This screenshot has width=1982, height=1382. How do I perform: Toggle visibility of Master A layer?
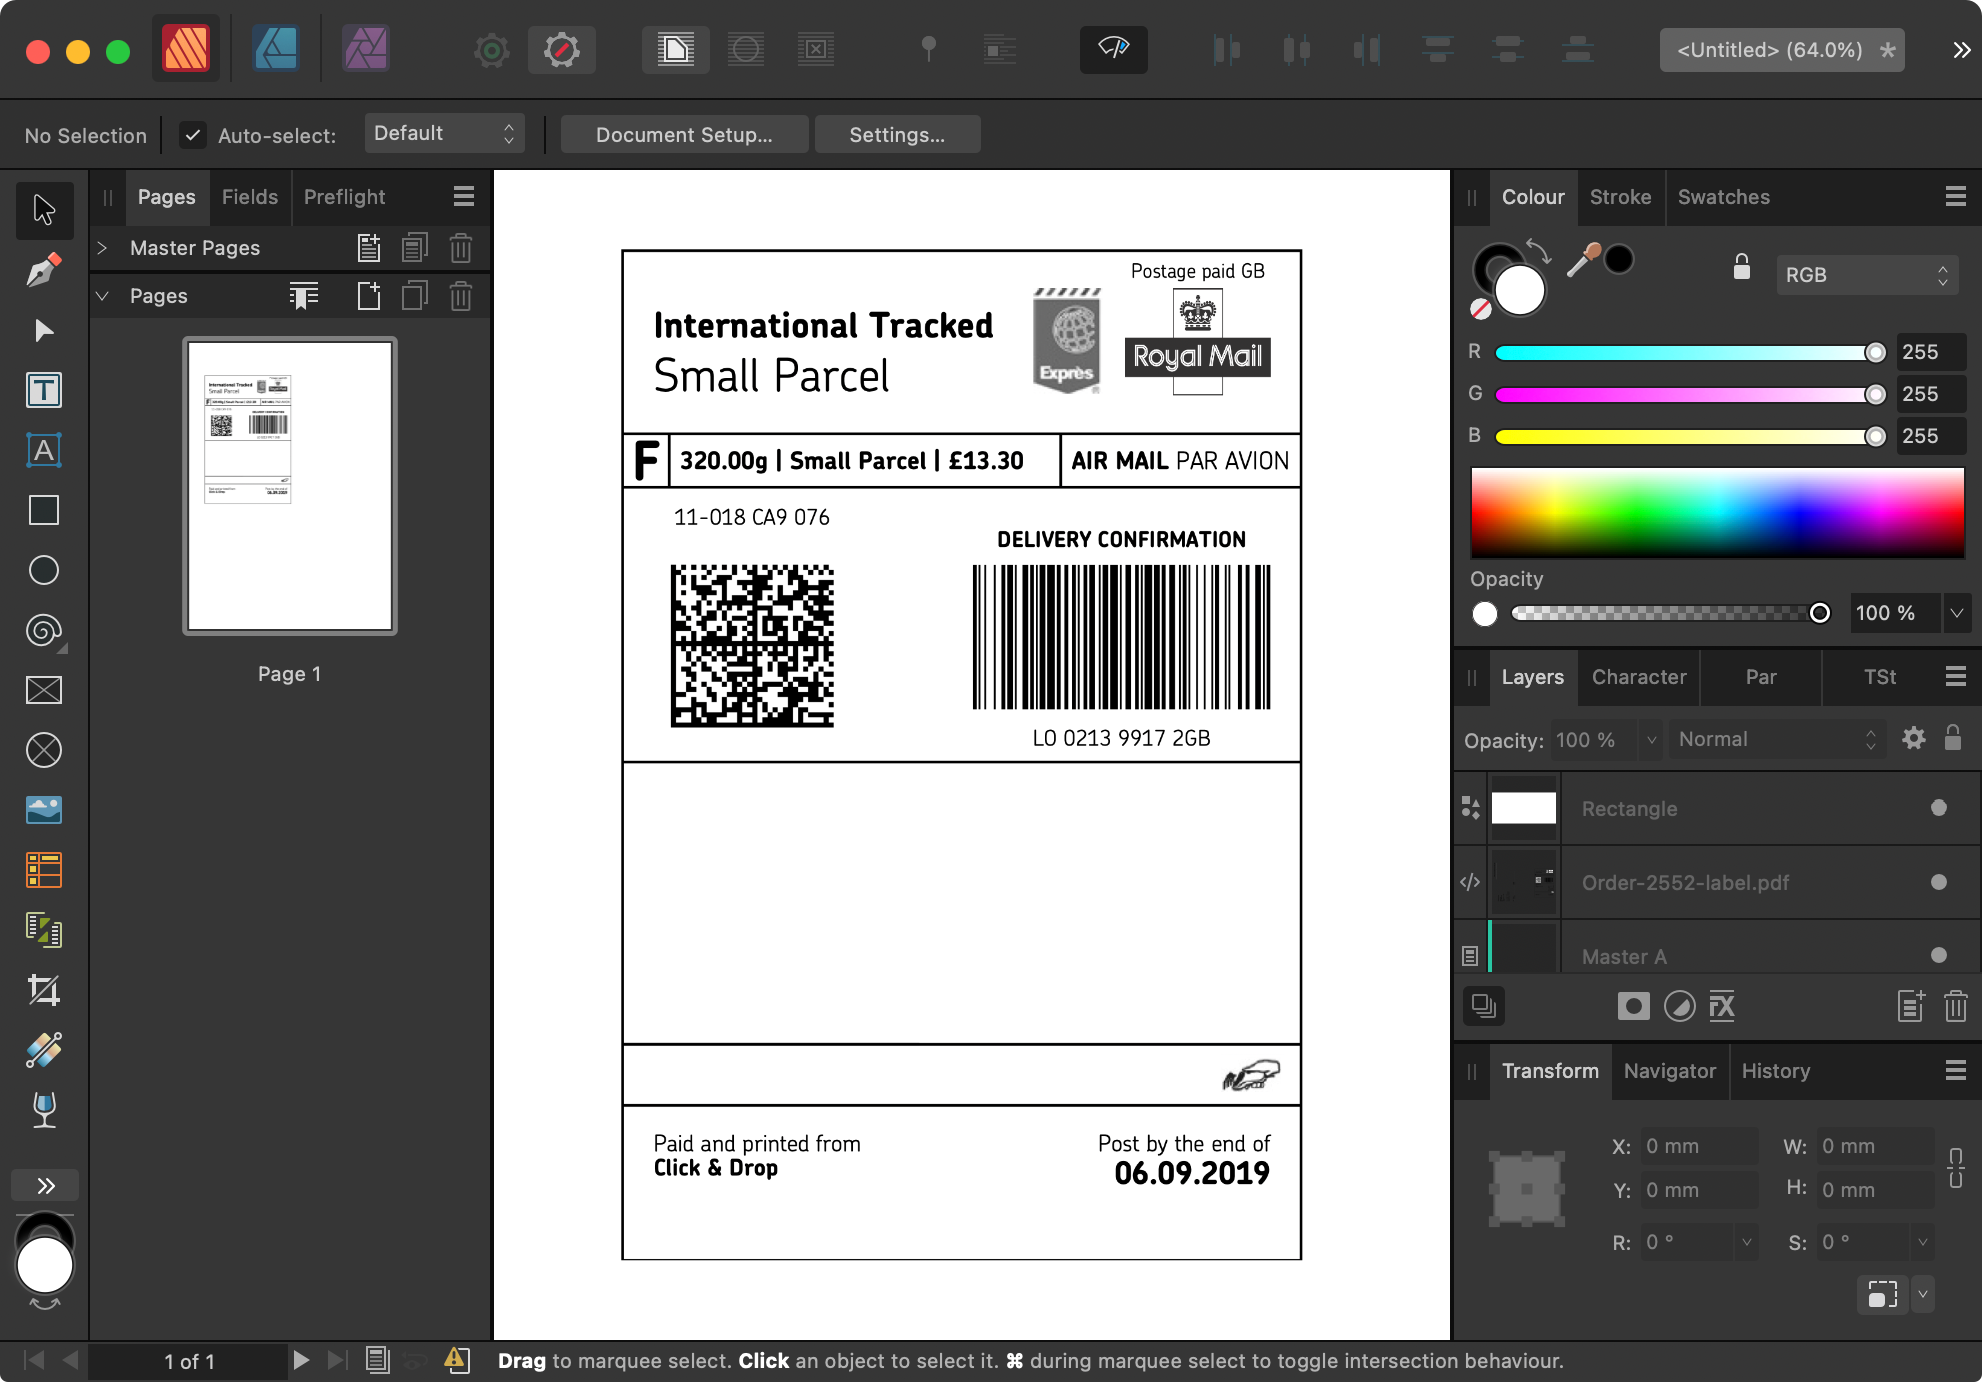[1938, 955]
